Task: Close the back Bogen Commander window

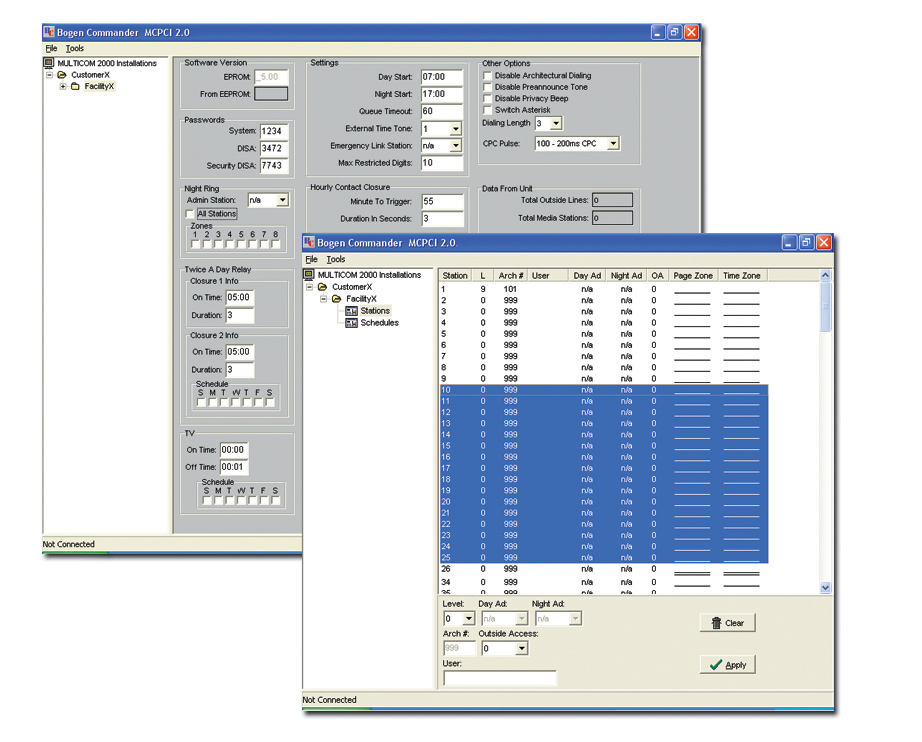Action: click(692, 32)
